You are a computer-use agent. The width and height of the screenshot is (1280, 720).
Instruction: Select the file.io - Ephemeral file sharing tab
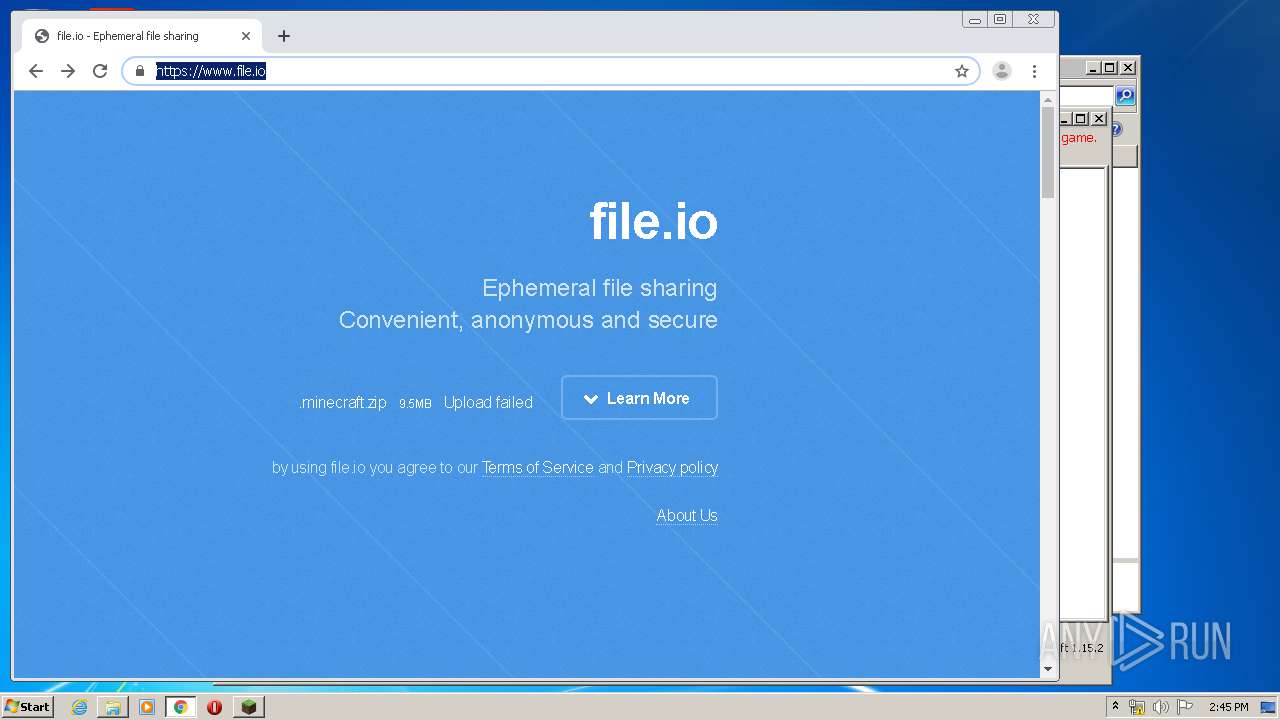141,36
